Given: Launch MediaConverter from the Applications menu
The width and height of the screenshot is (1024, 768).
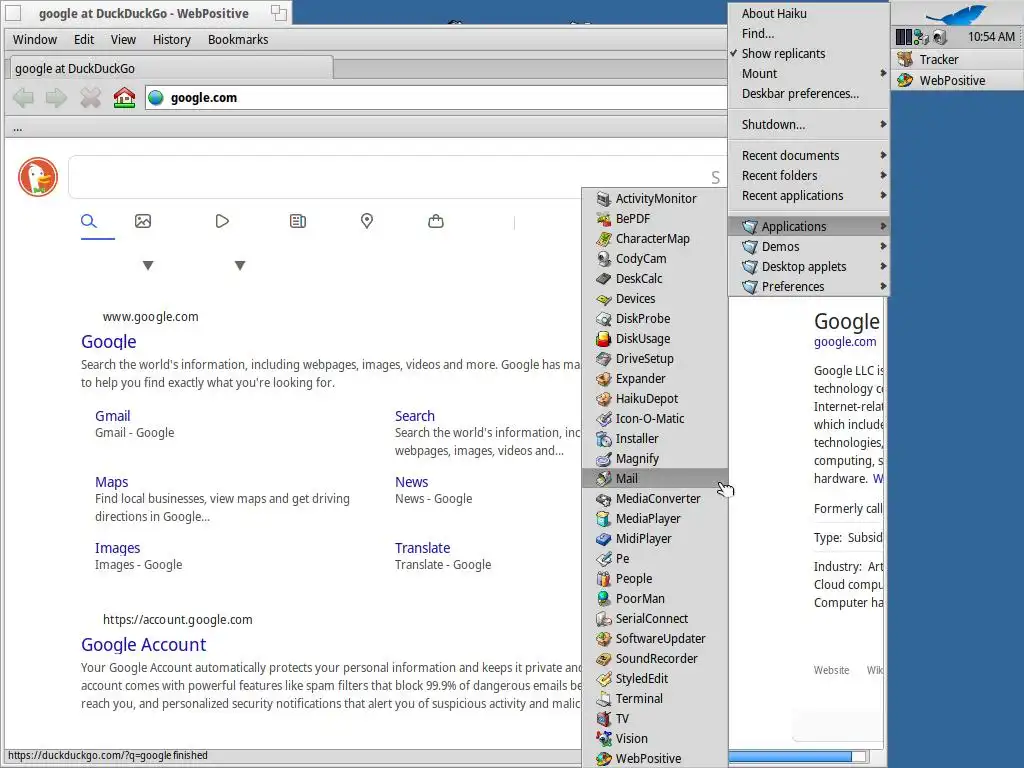Looking at the screenshot, I should pyautogui.click(x=654, y=499).
